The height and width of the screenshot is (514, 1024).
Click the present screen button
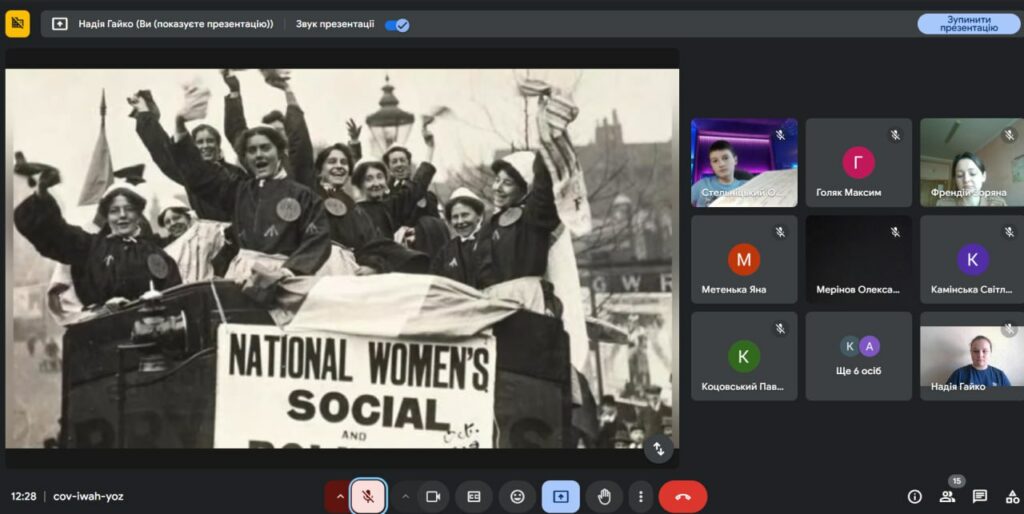560,496
